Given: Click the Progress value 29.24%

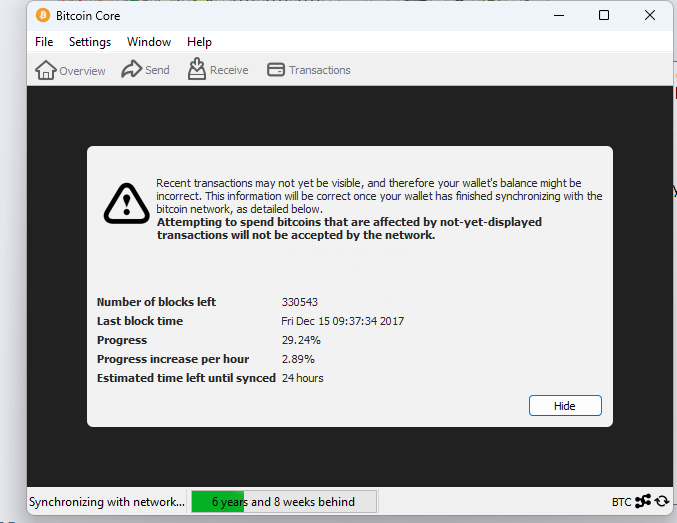Looking at the screenshot, I should click(x=301, y=340).
